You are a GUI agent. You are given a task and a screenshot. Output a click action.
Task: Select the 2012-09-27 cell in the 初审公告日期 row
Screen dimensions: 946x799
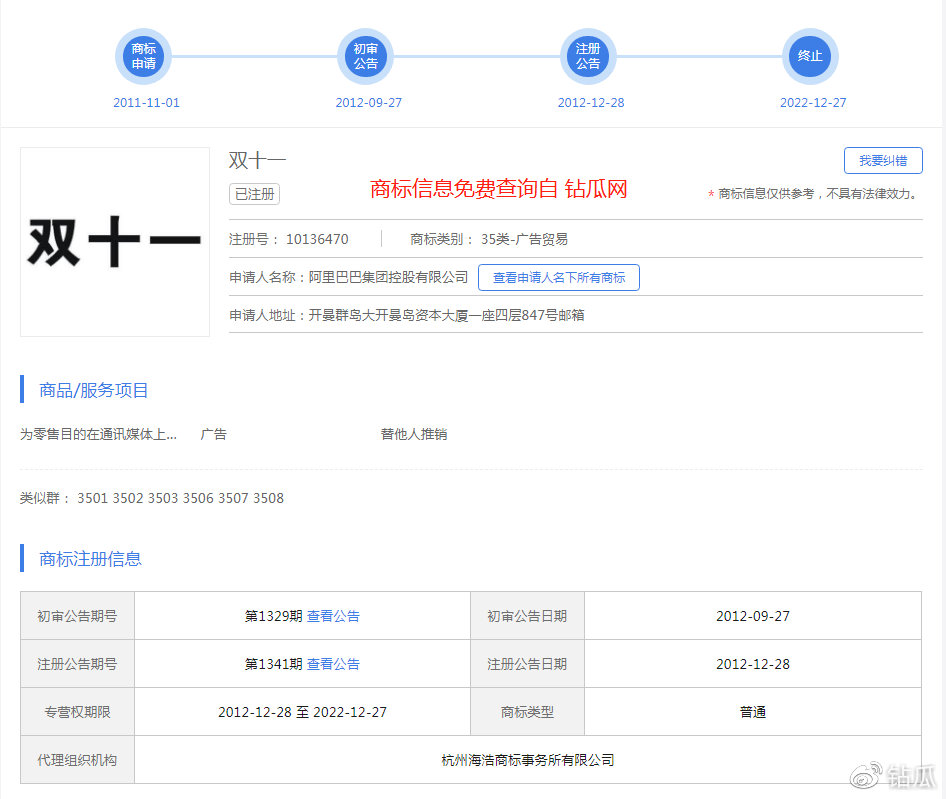point(753,616)
